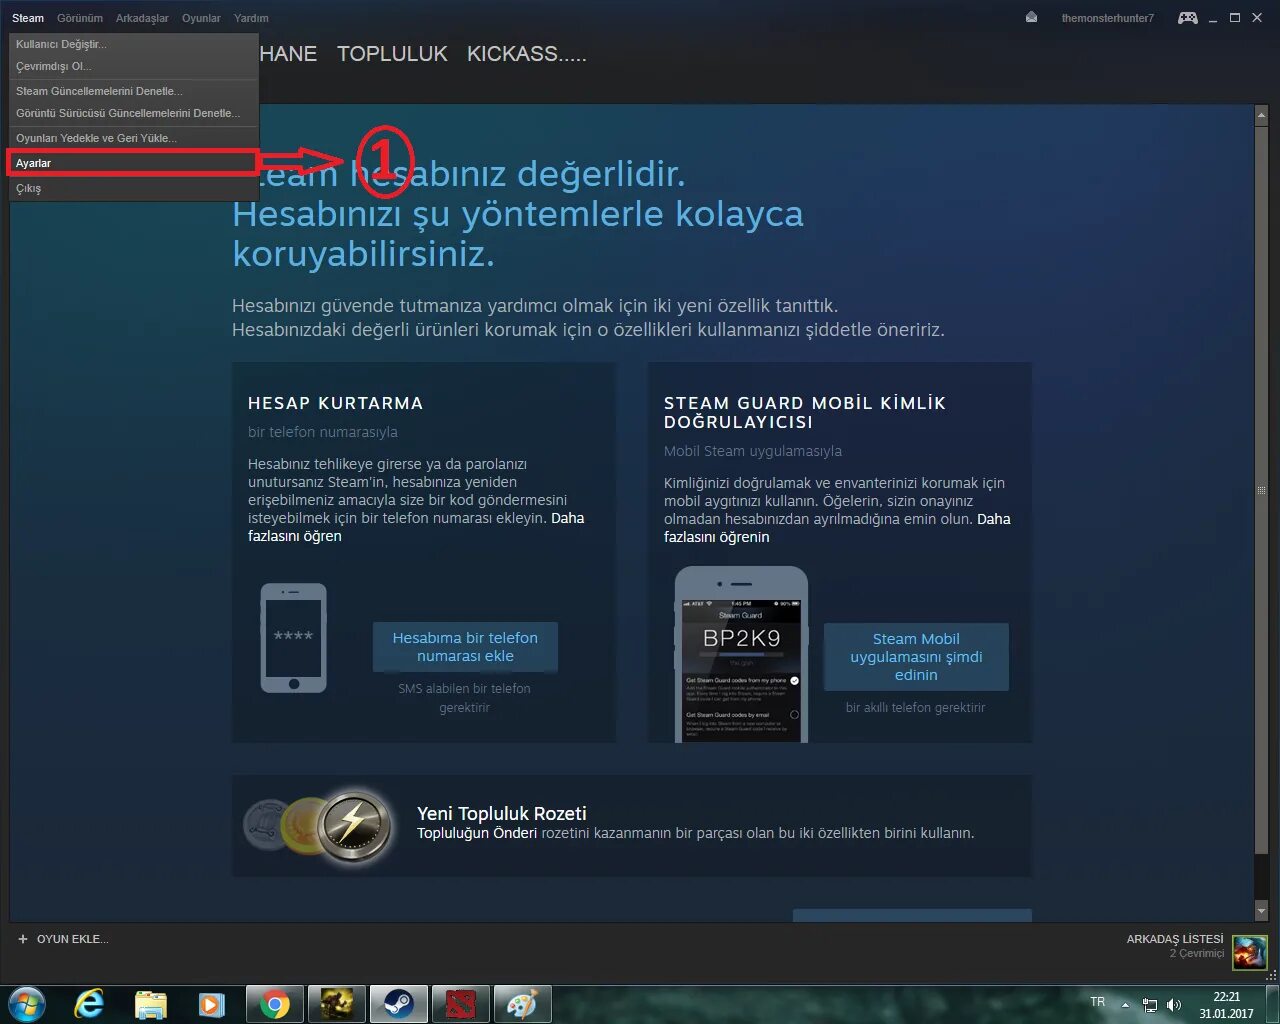Open the Oyunlar menu
Screen dimensions: 1280x1024
pyautogui.click(x=201, y=18)
